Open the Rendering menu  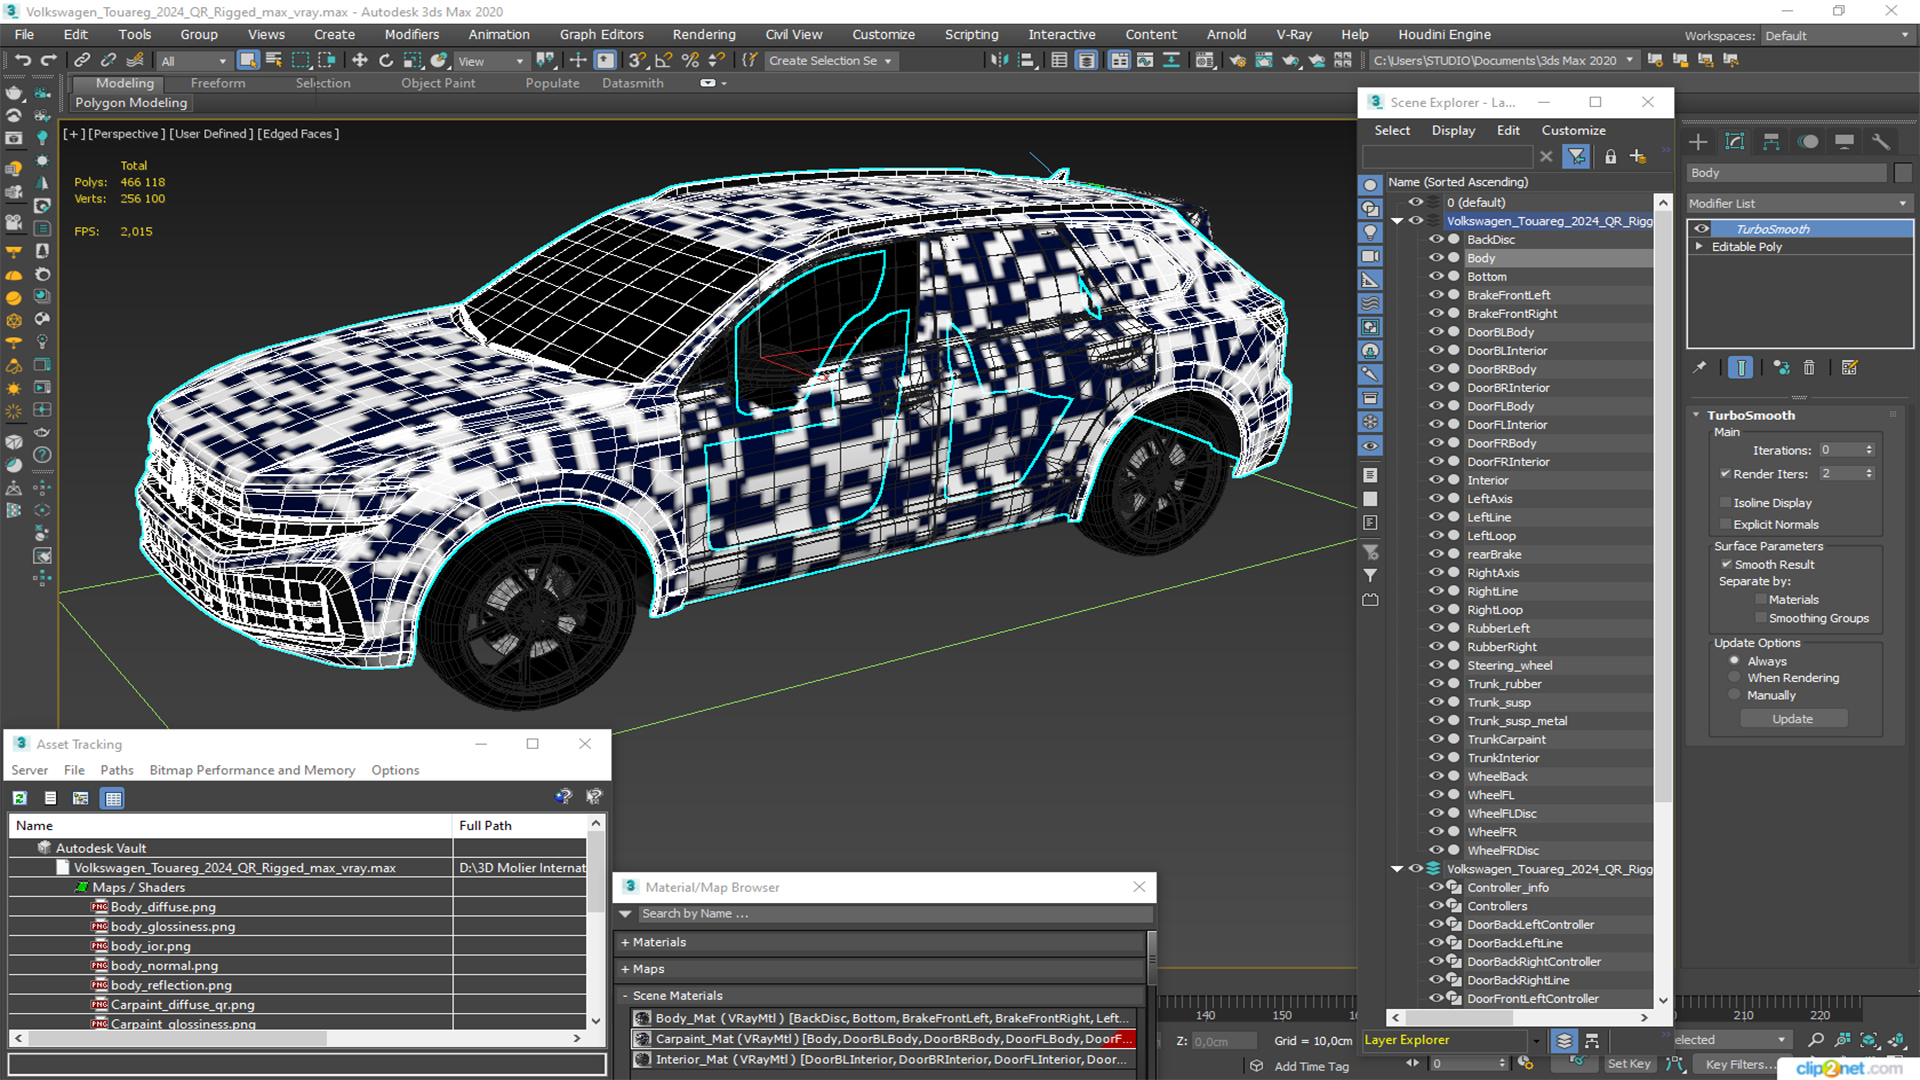[x=703, y=34]
